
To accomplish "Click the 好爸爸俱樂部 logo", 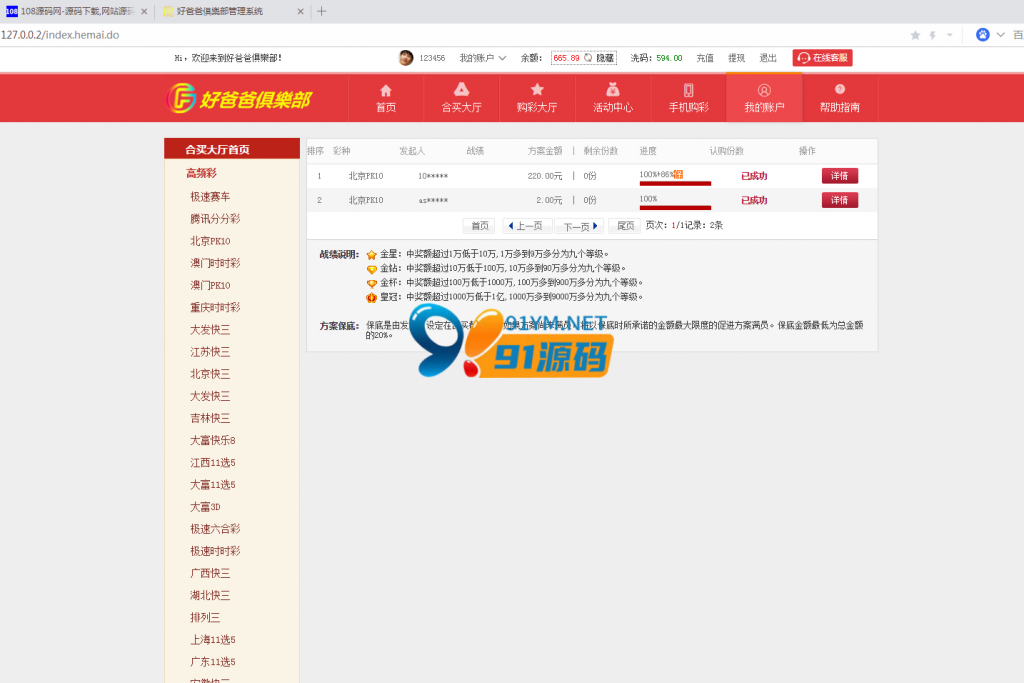I will 239,98.
